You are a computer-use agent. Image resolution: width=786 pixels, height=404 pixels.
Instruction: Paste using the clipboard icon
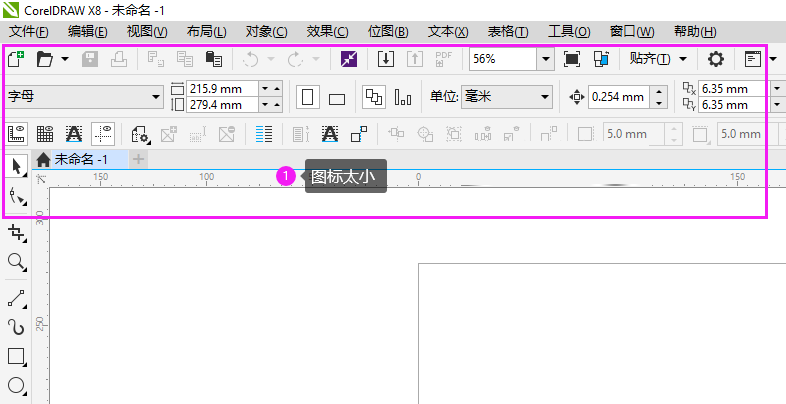tap(214, 59)
